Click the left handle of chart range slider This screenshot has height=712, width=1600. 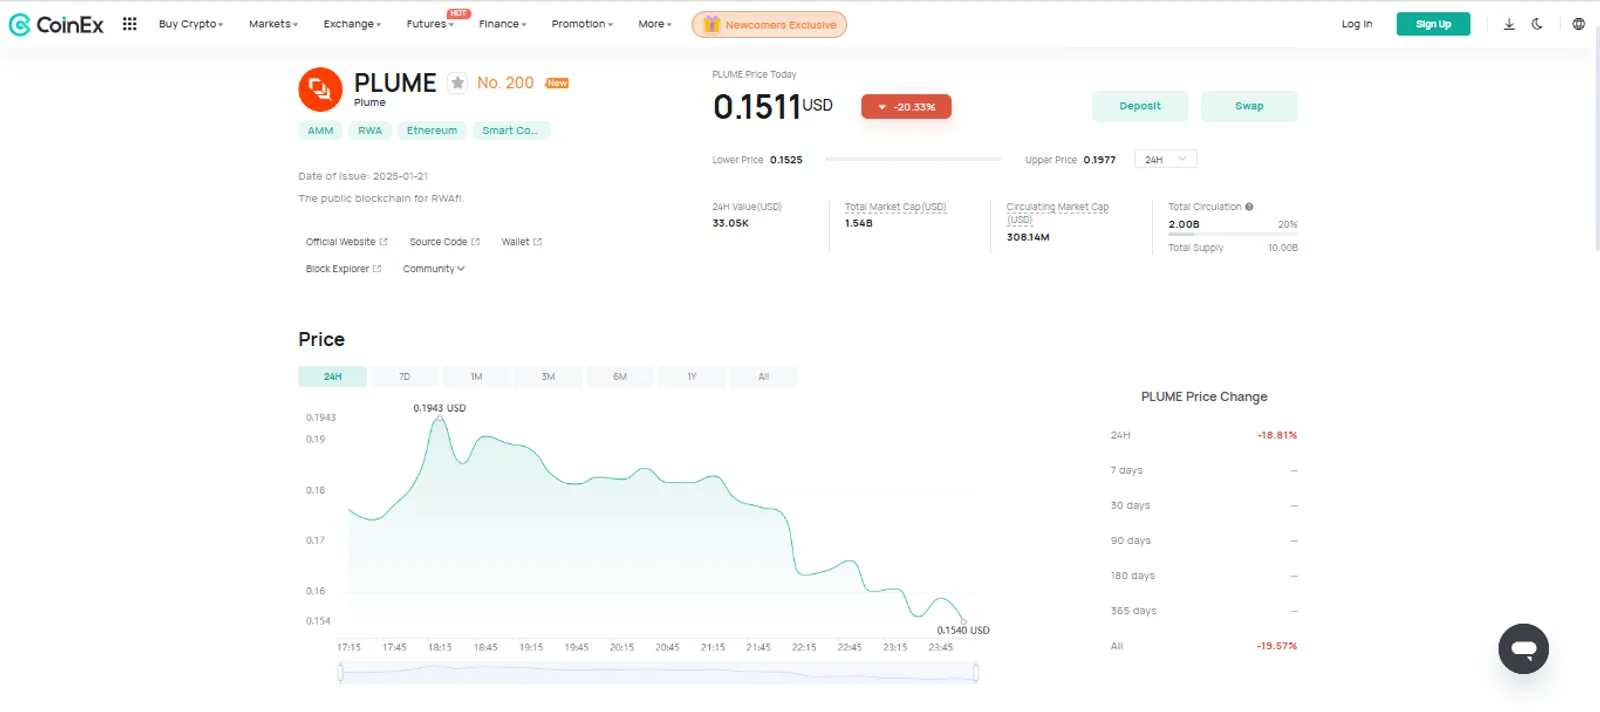341,673
